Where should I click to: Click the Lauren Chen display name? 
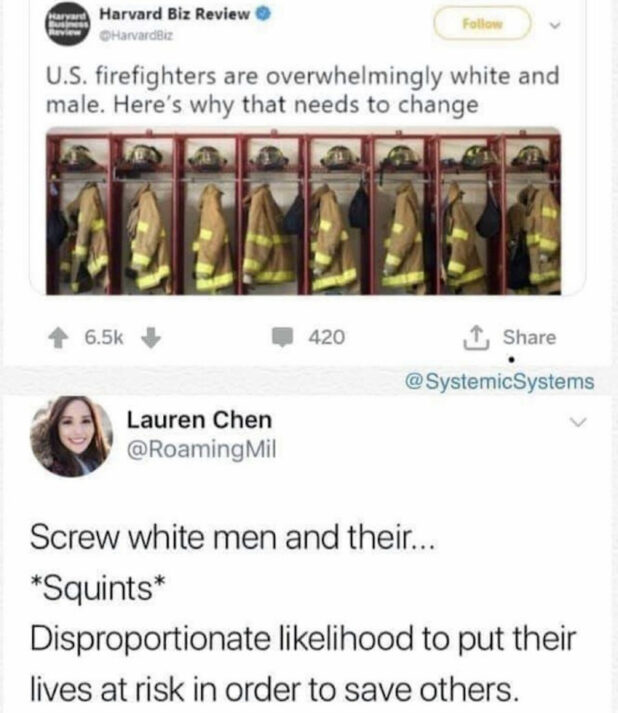(199, 419)
